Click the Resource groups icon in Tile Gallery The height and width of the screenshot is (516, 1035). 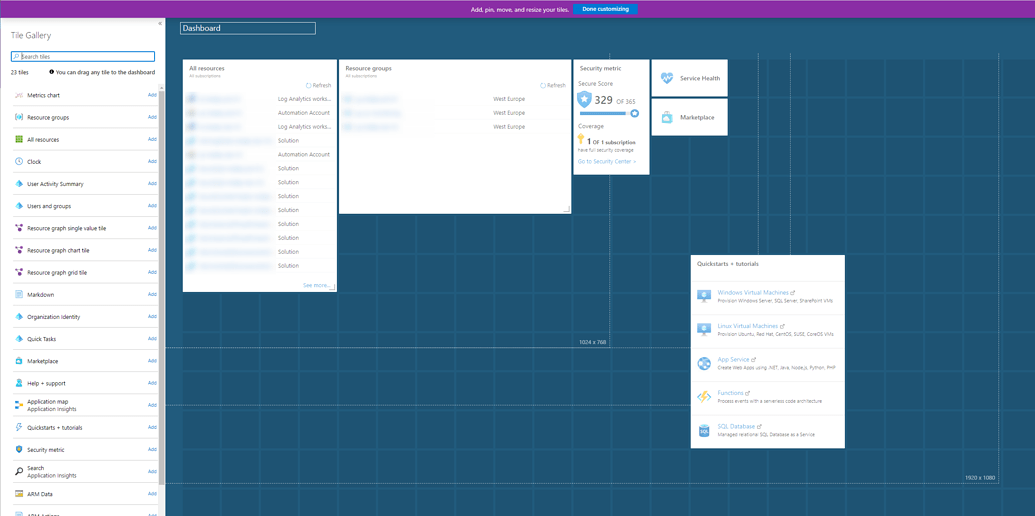point(18,117)
